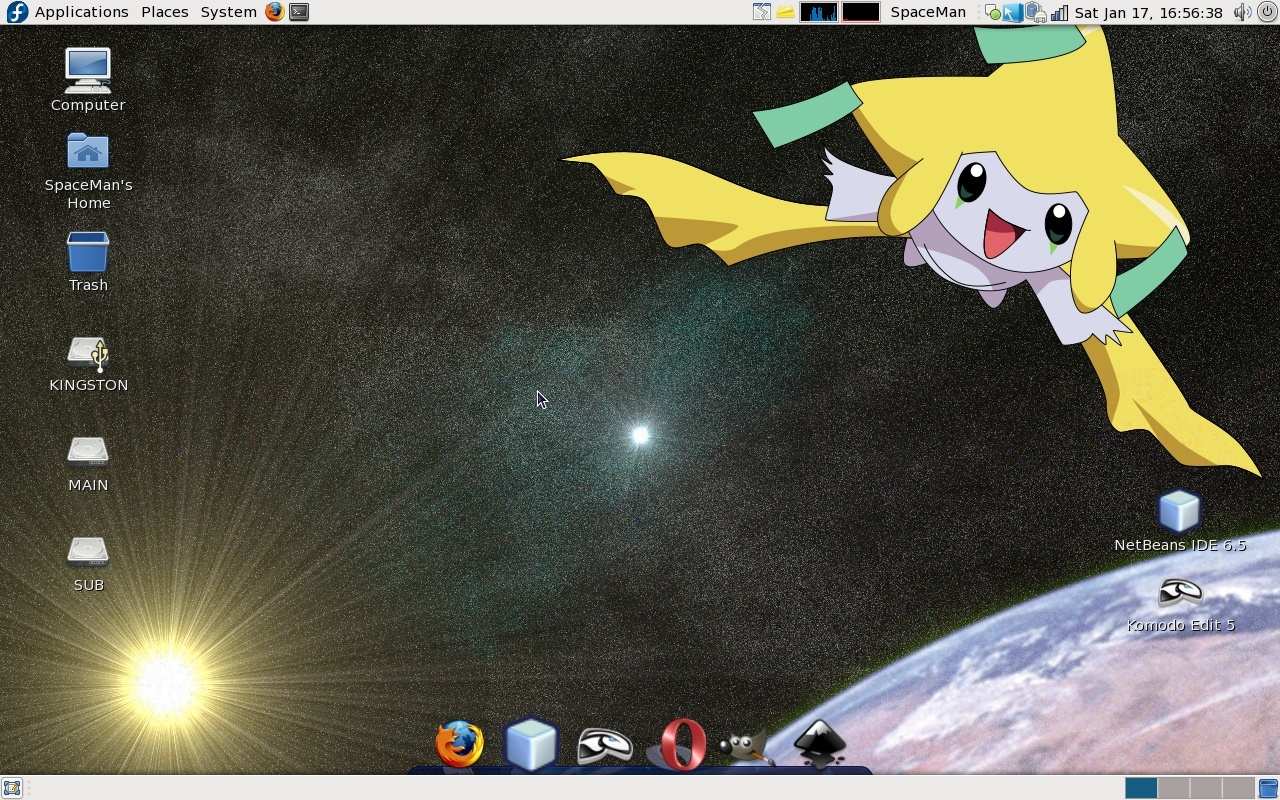Open the Trash icon
The height and width of the screenshot is (800, 1280).
[88, 262]
